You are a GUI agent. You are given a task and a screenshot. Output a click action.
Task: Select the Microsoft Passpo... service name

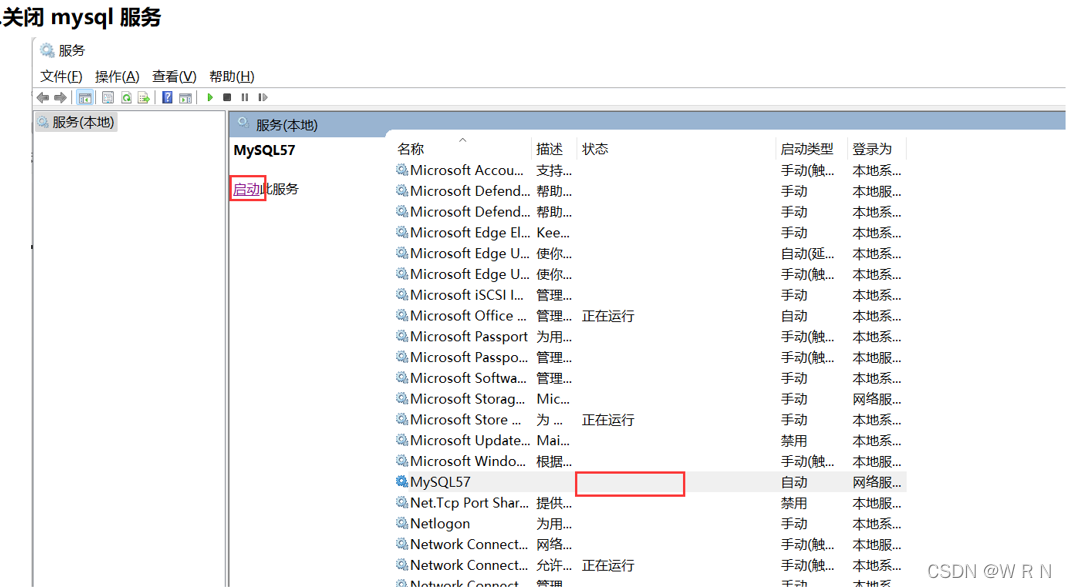pyautogui.click(x=468, y=357)
